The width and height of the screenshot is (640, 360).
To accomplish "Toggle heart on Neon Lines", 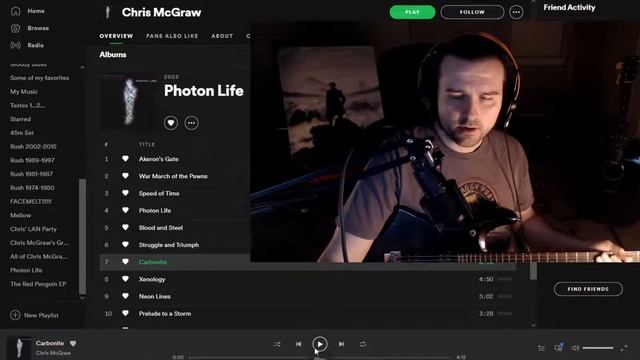I will tap(125, 296).
